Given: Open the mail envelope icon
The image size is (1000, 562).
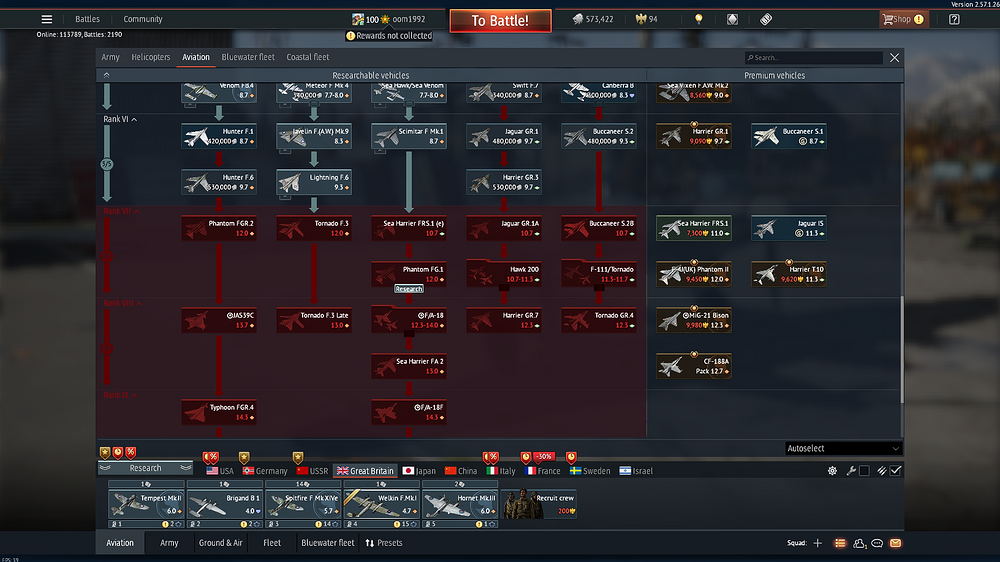Looking at the screenshot, I should coord(895,543).
